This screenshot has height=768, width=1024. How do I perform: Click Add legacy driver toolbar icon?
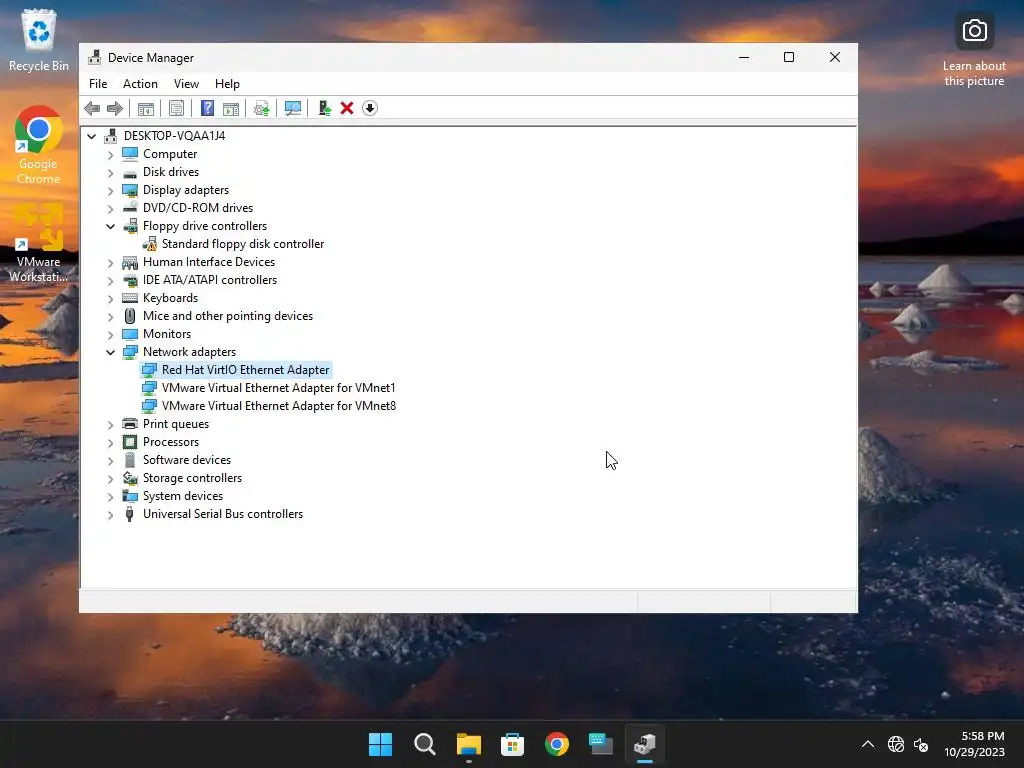point(324,108)
